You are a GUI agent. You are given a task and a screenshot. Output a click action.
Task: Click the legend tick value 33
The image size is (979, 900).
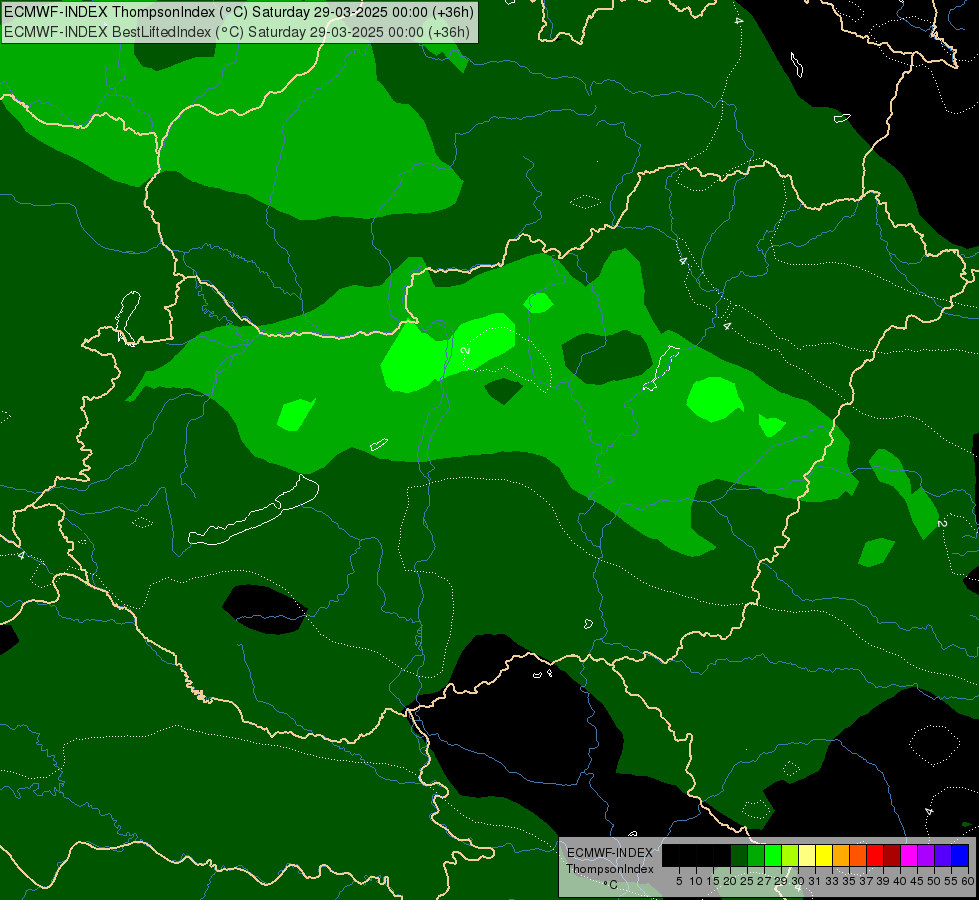(x=832, y=881)
